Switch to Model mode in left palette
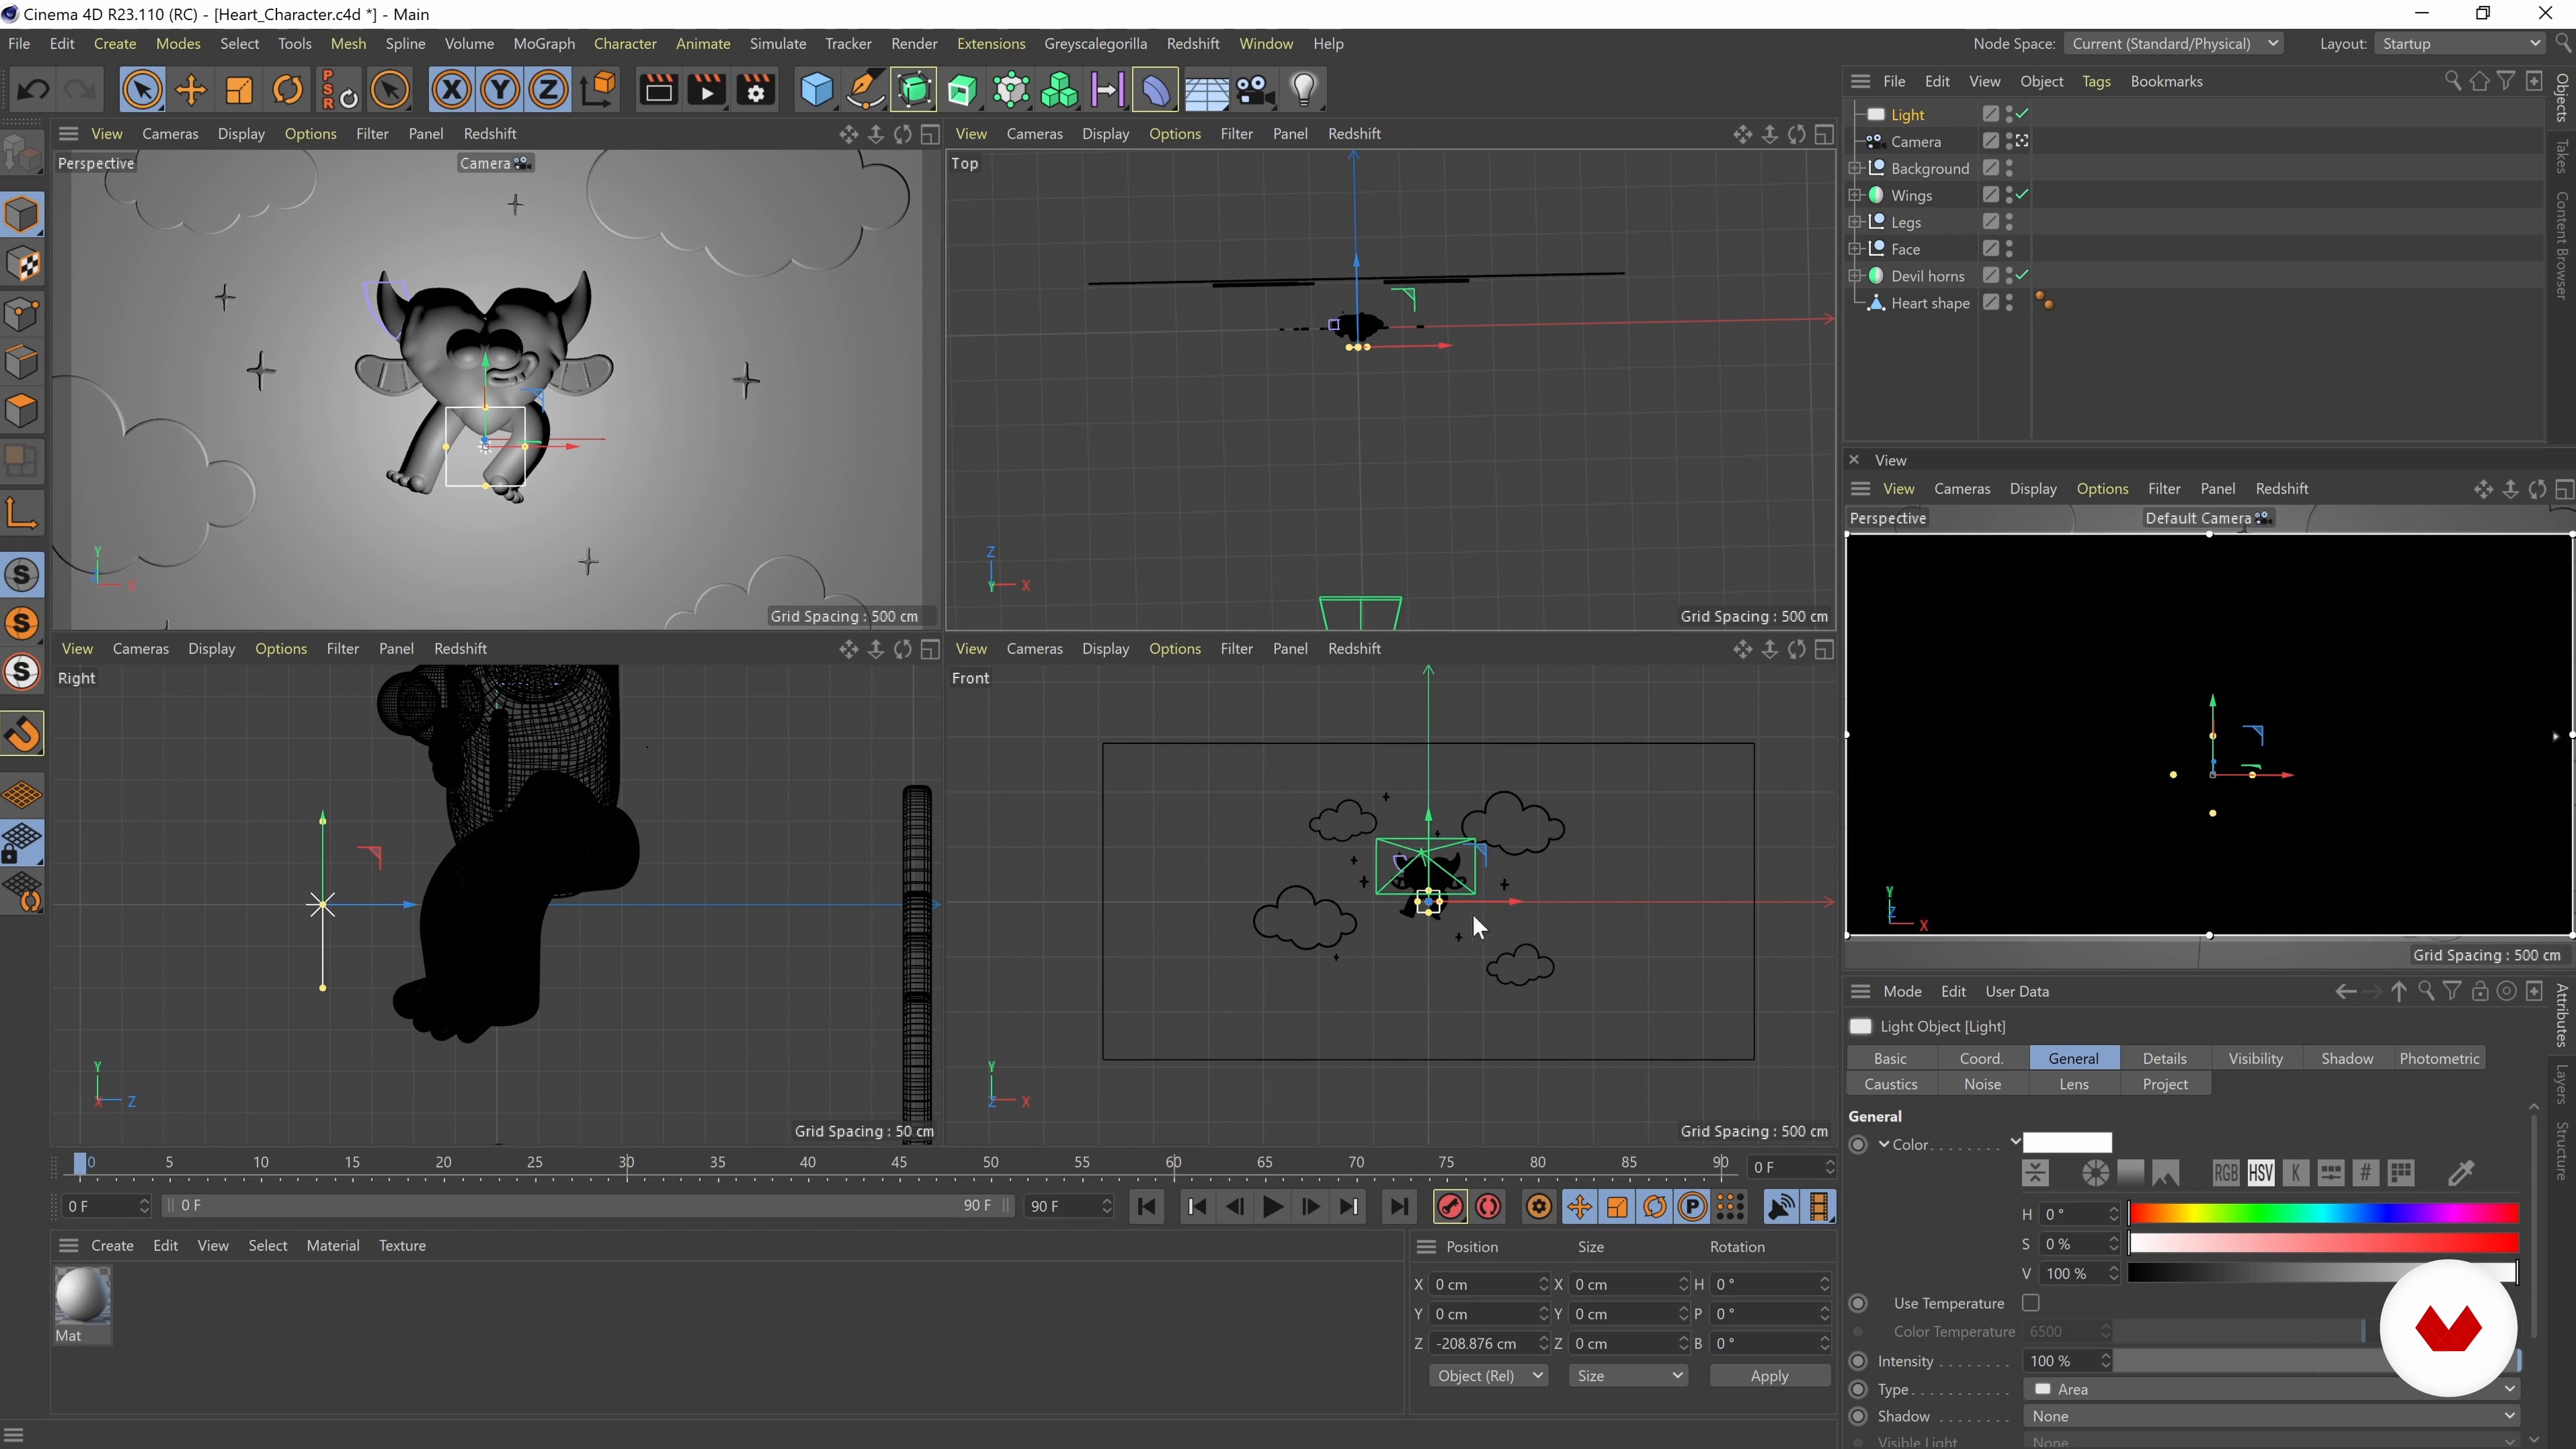 [22, 215]
